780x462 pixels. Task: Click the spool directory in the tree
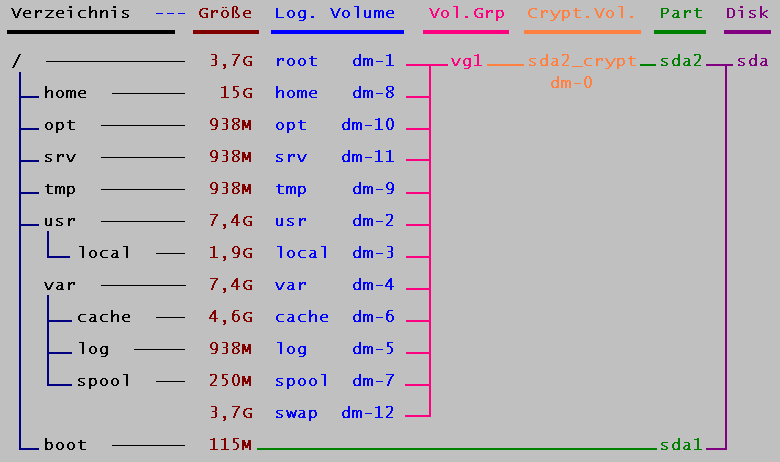coord(104,381)
